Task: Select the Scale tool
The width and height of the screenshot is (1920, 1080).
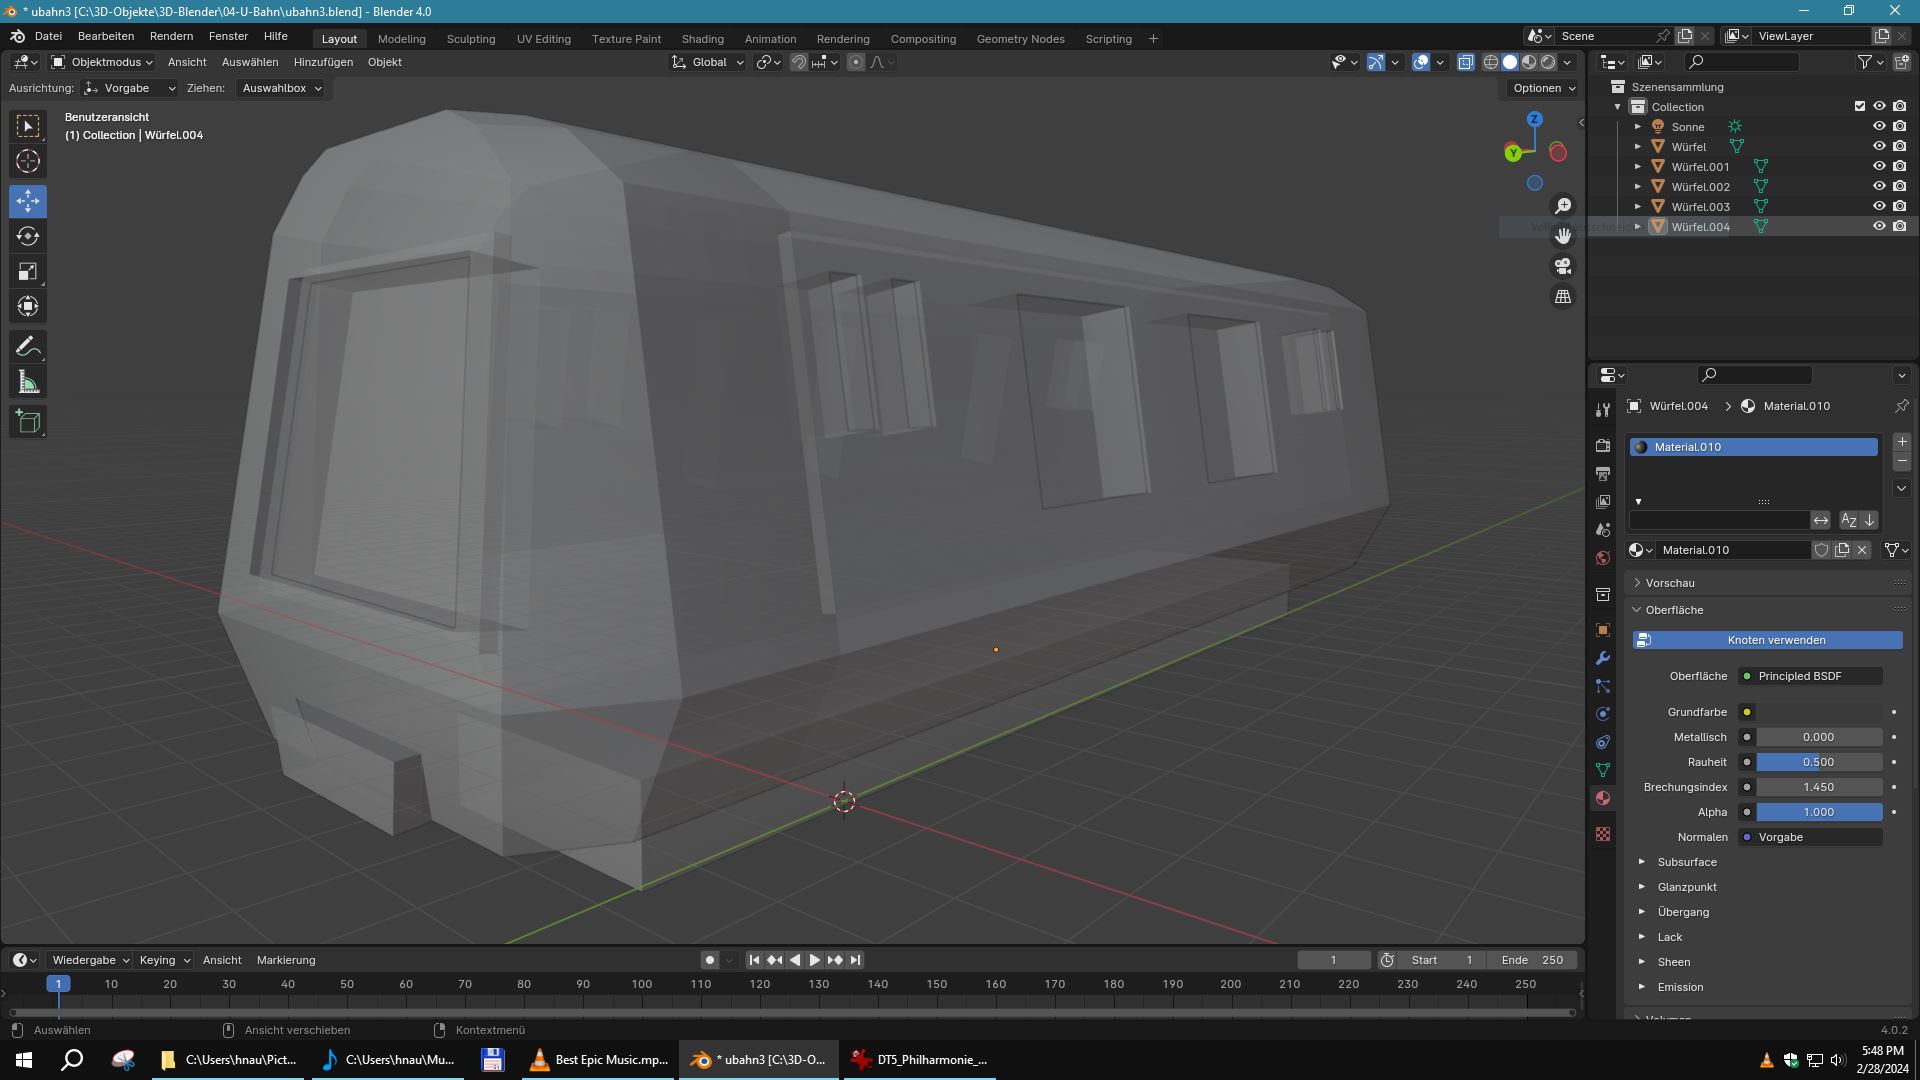Action: [28, 271]
